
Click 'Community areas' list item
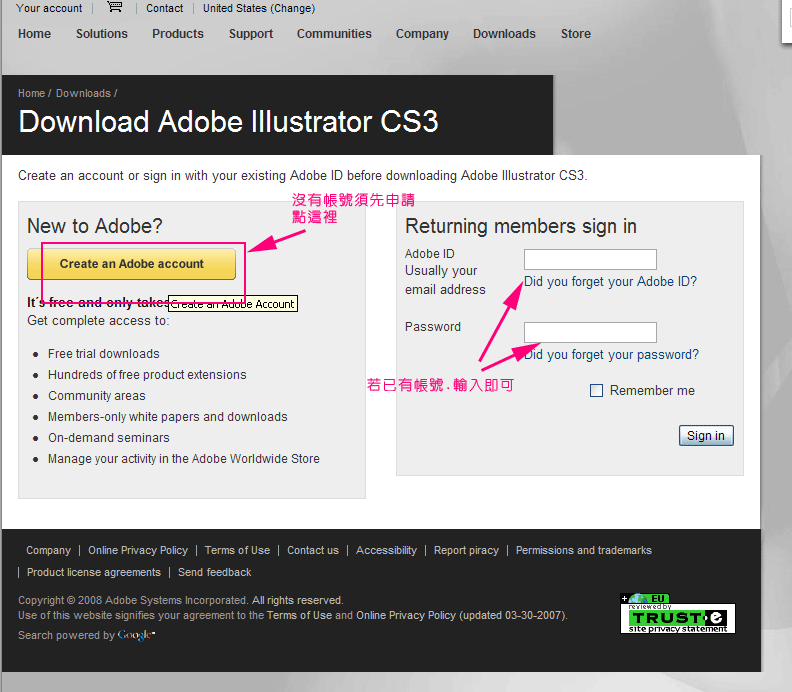(97, 396)
